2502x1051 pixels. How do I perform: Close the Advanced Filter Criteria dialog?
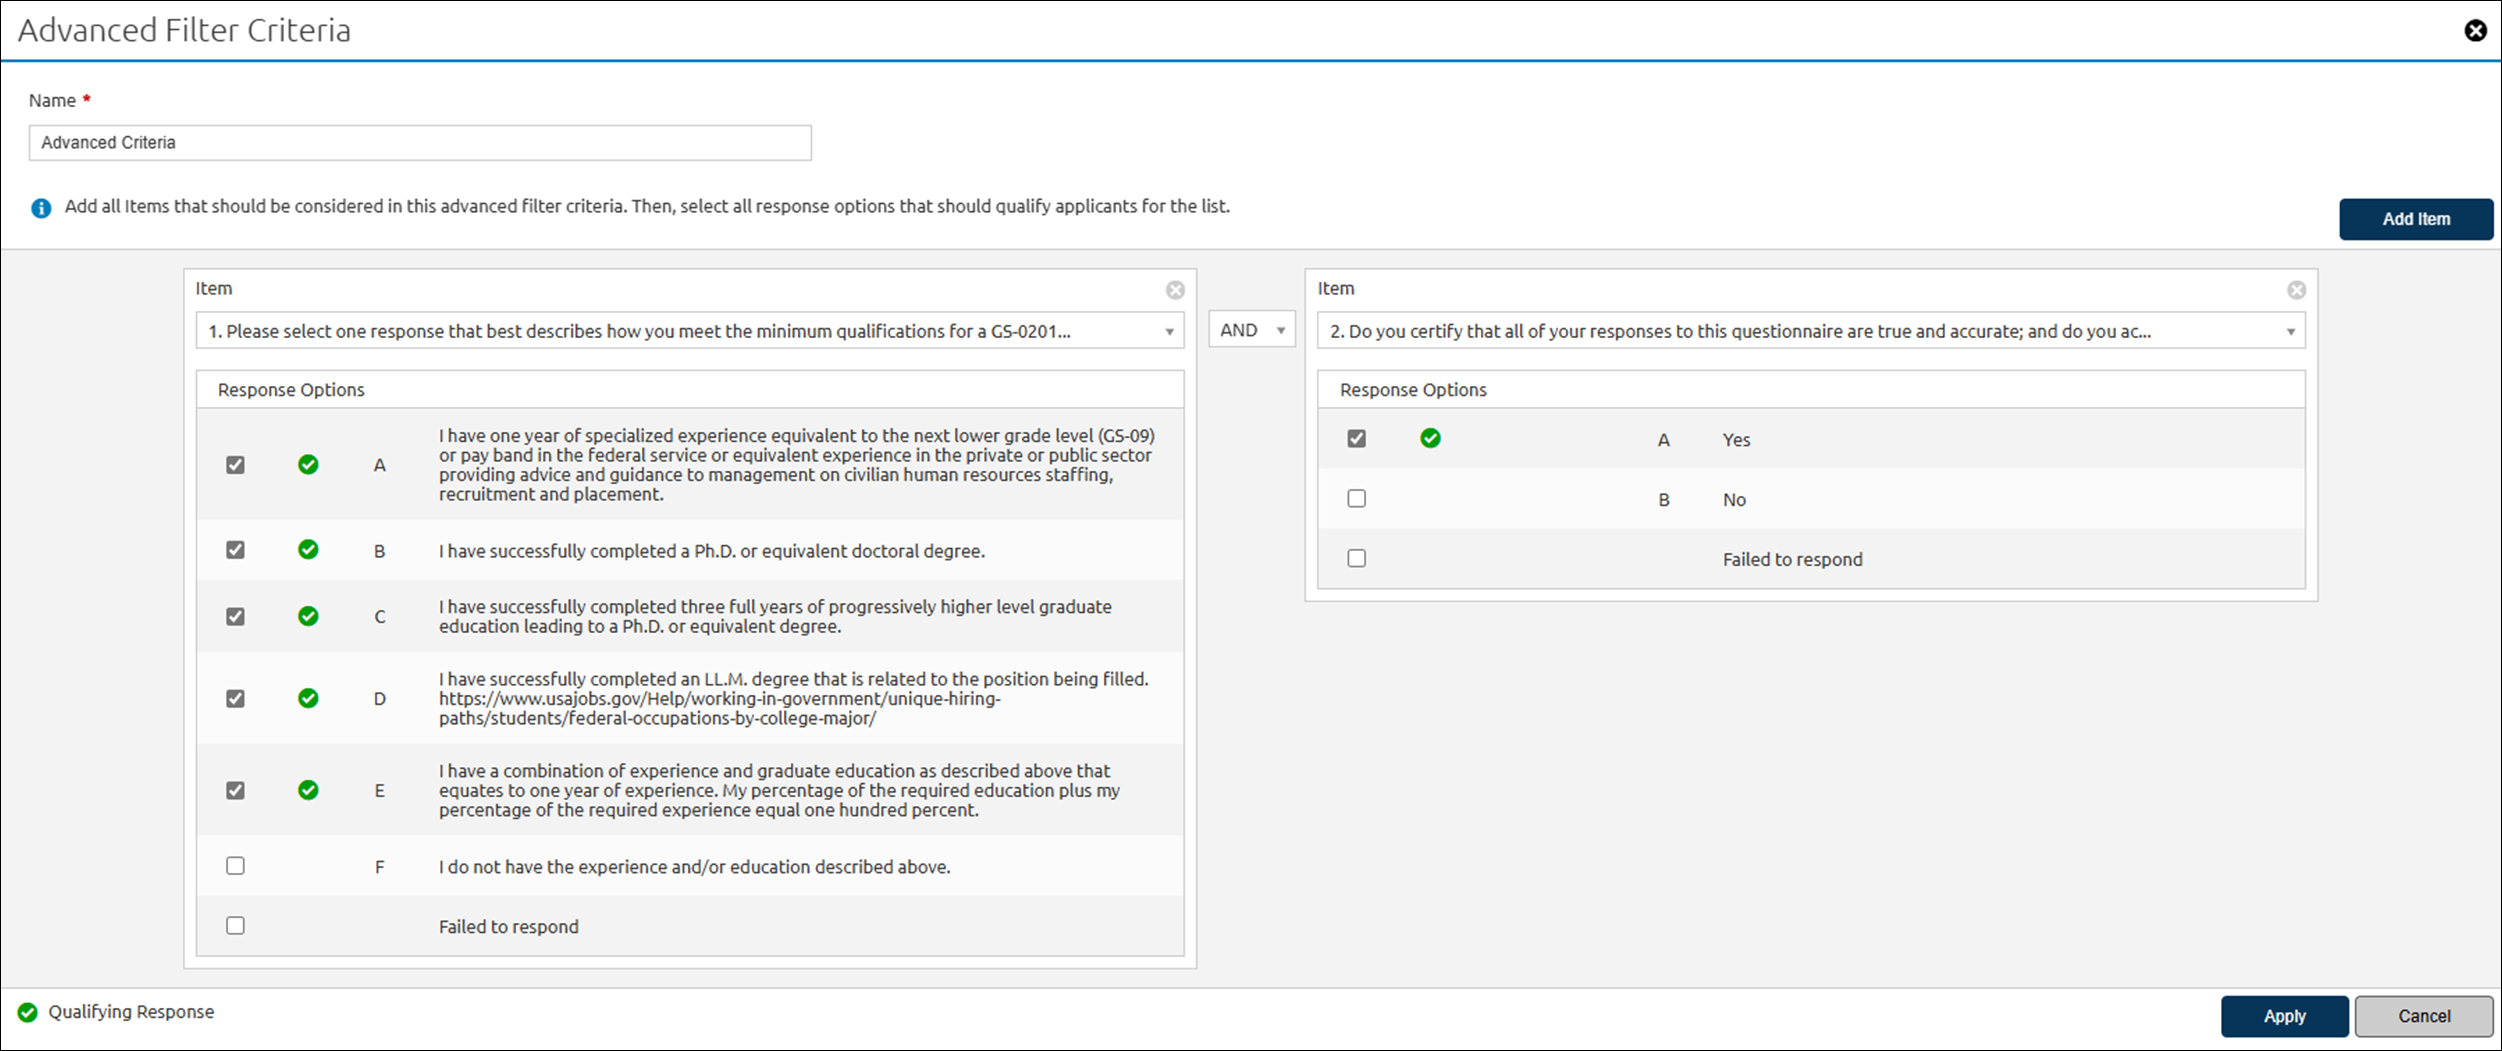point(2475,30)
